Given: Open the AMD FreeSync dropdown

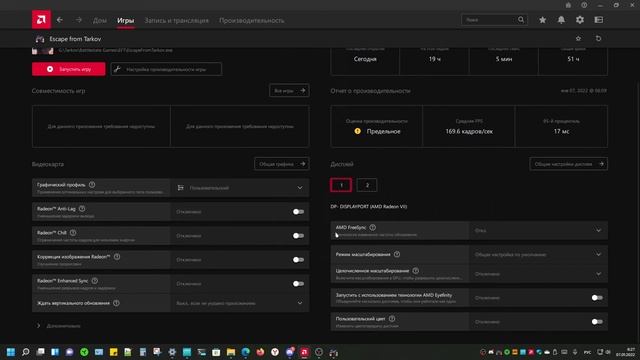Looking at the screenshot, I should 538,230.
